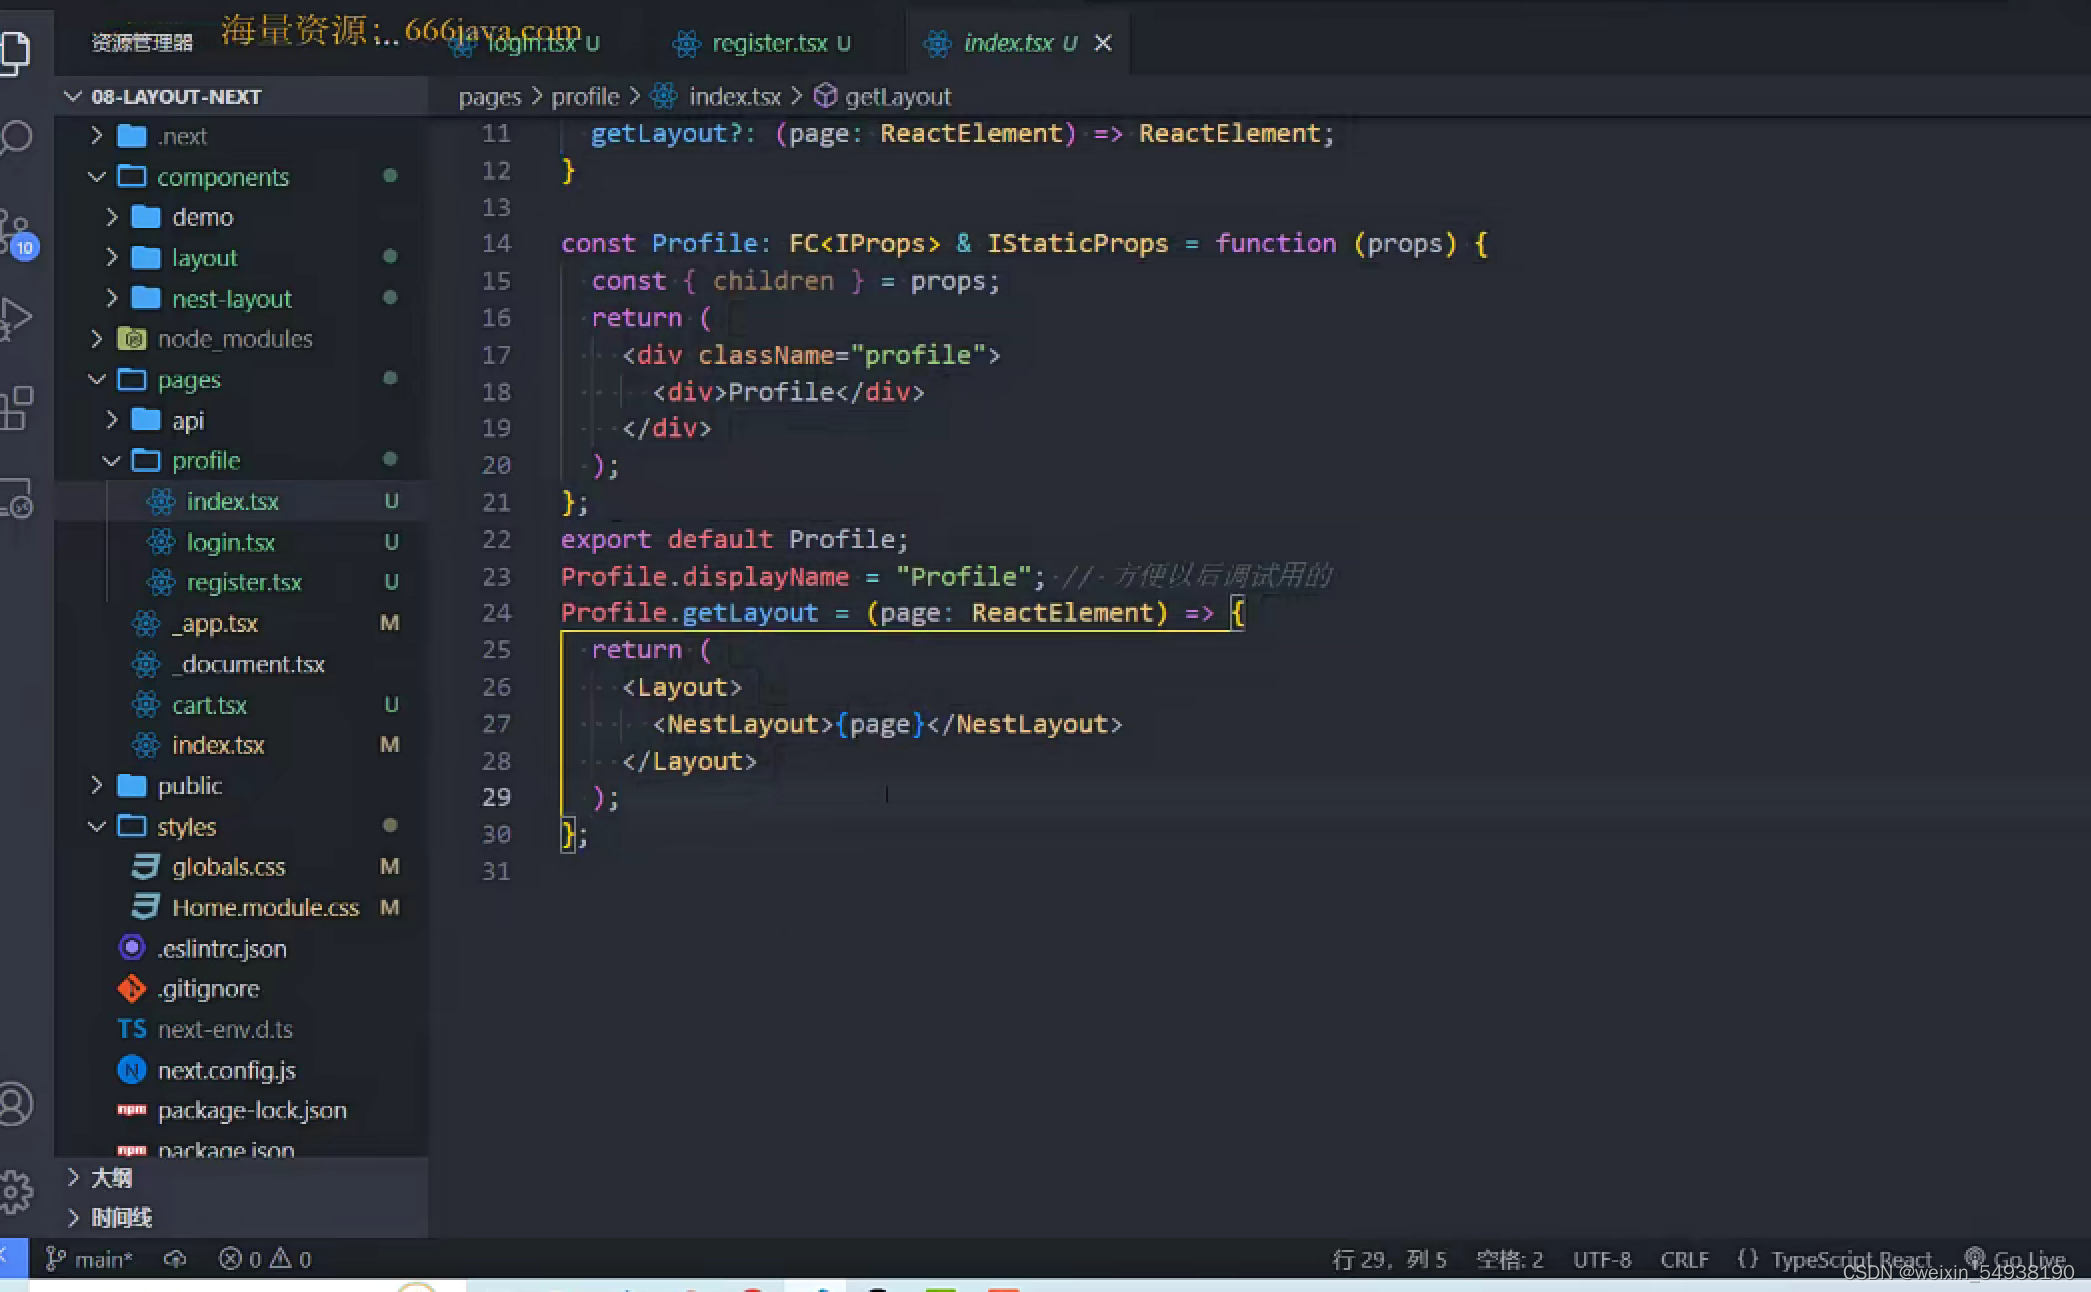Switch to register.tsx editor tab
This screenshot has width=2091, height=1292.
pos(766,43)
